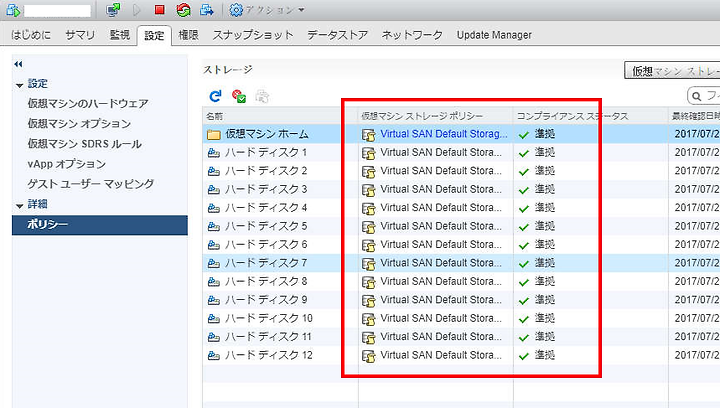The height and width of the screenshot is (408, 720).
Task: Click disk icon of ハード ディスク 9
Action: pos(214,300)
